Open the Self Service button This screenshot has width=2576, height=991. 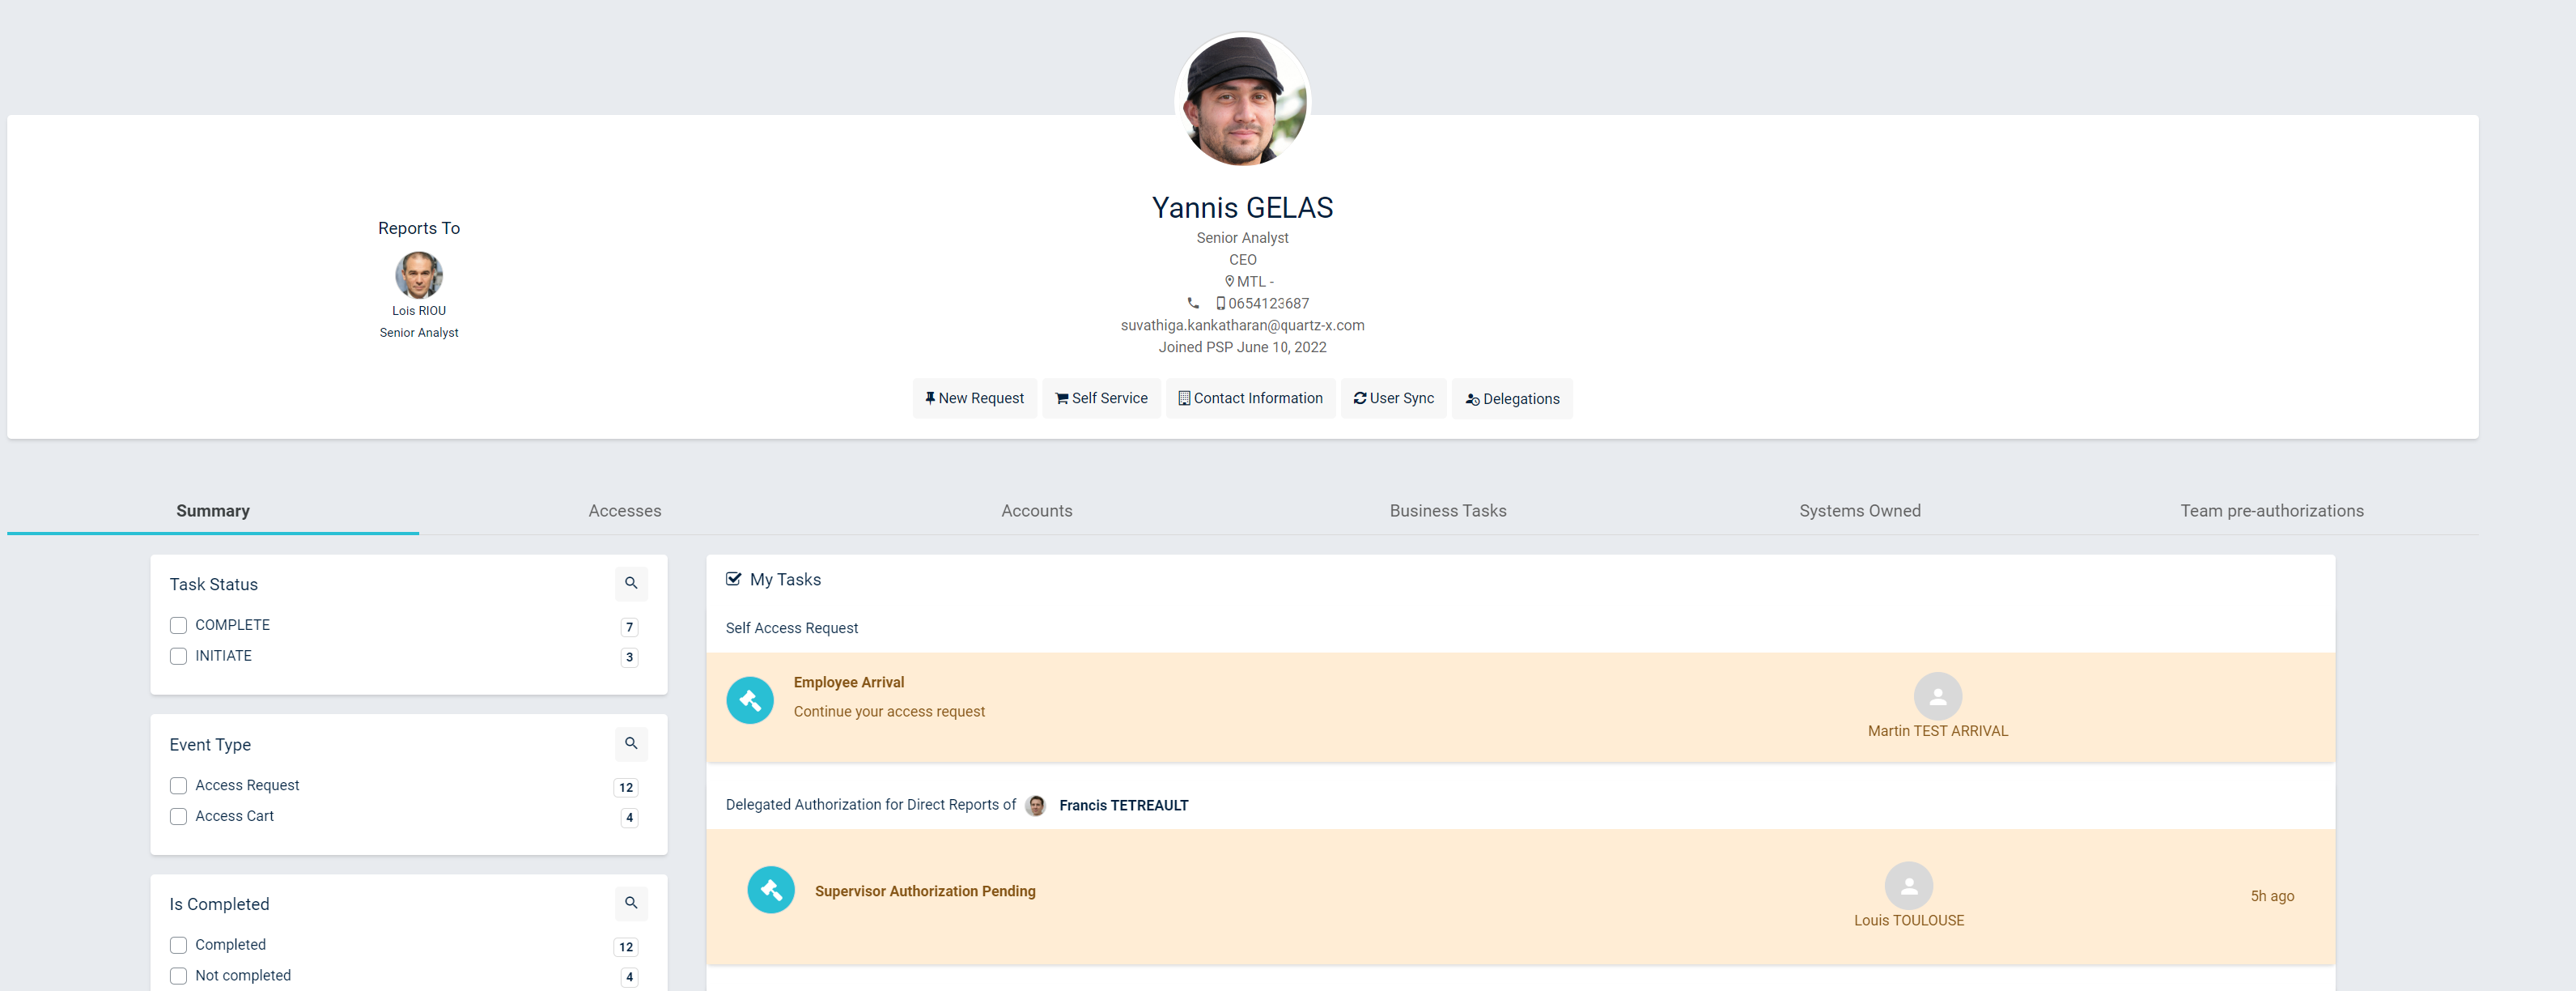[1101, 398]
